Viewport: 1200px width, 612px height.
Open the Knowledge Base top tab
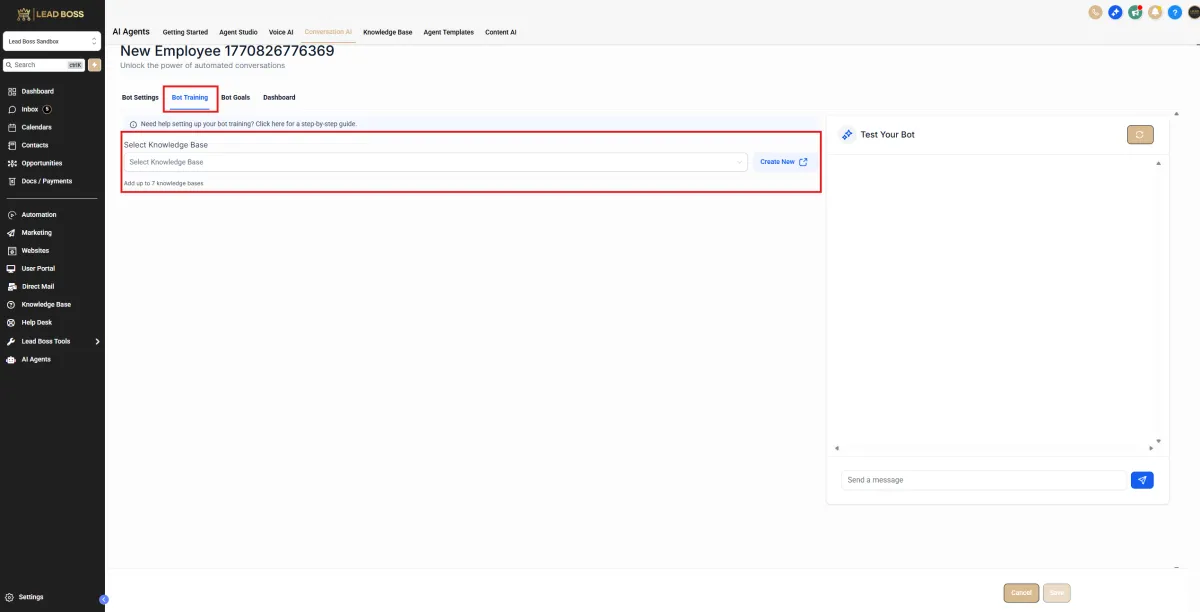click(388, 32)
